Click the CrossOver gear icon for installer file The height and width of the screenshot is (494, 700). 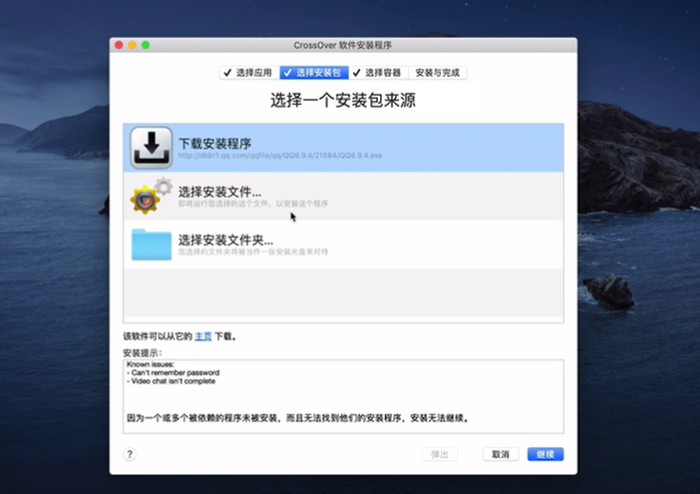pyautogui.click(x=150, y=196)
